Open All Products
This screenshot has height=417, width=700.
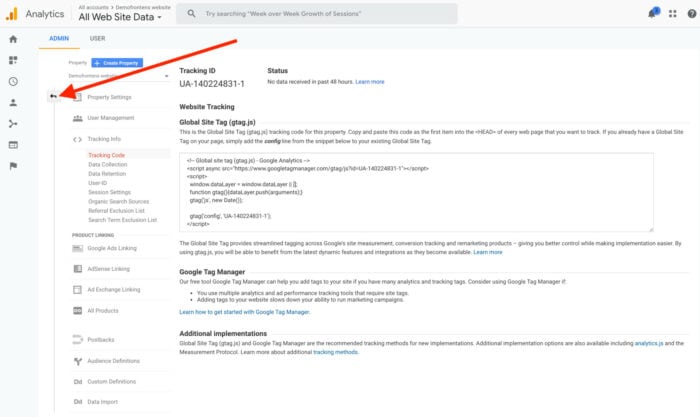(x=103, y=311)
